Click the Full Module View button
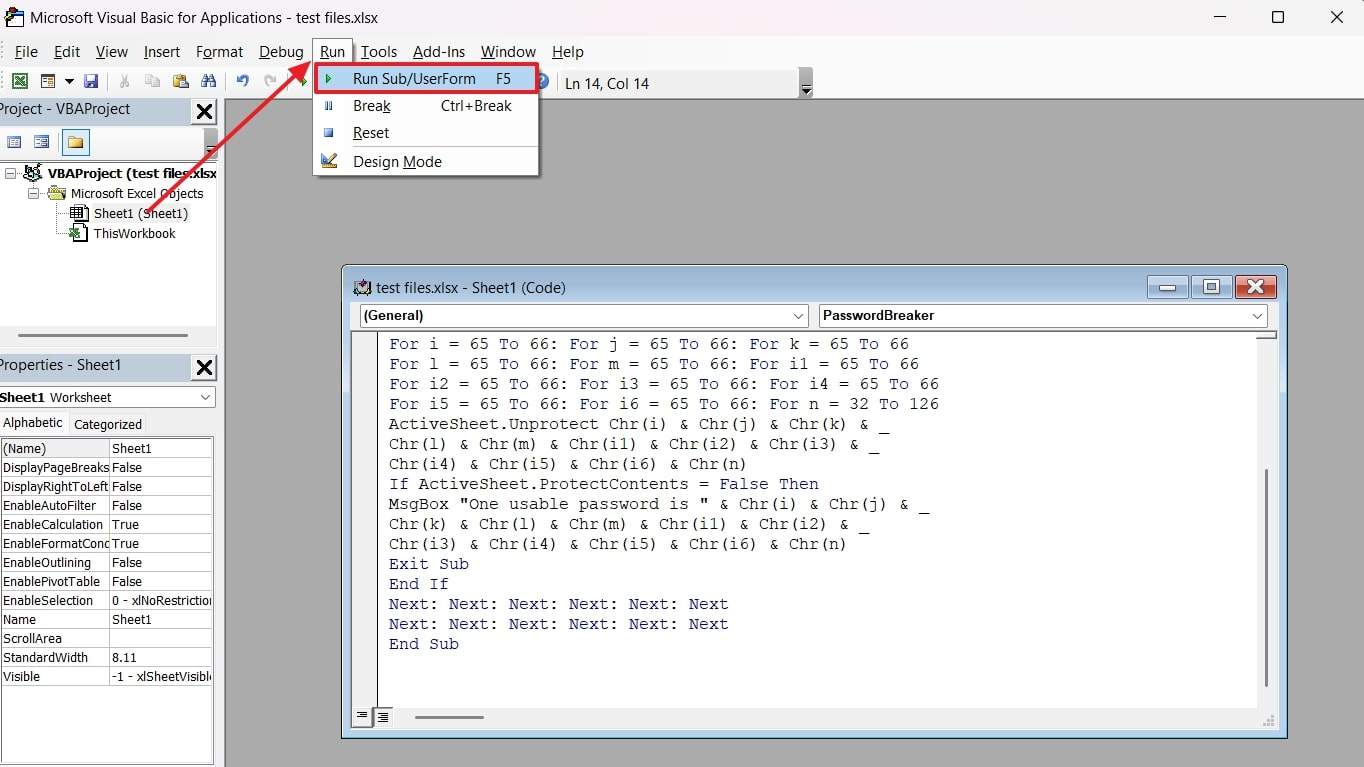The height and width of the screenshot is (767, 1364). pyautogui.click(x=382, y=717)
